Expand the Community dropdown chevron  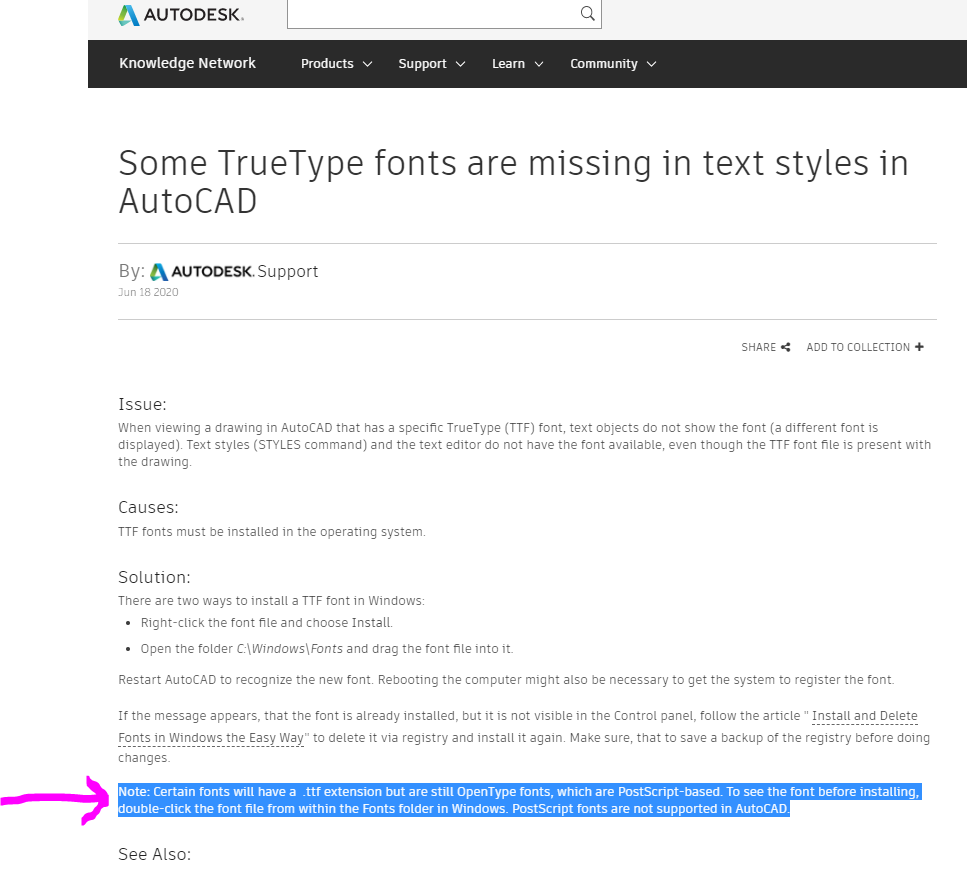[x=652, y=63]
